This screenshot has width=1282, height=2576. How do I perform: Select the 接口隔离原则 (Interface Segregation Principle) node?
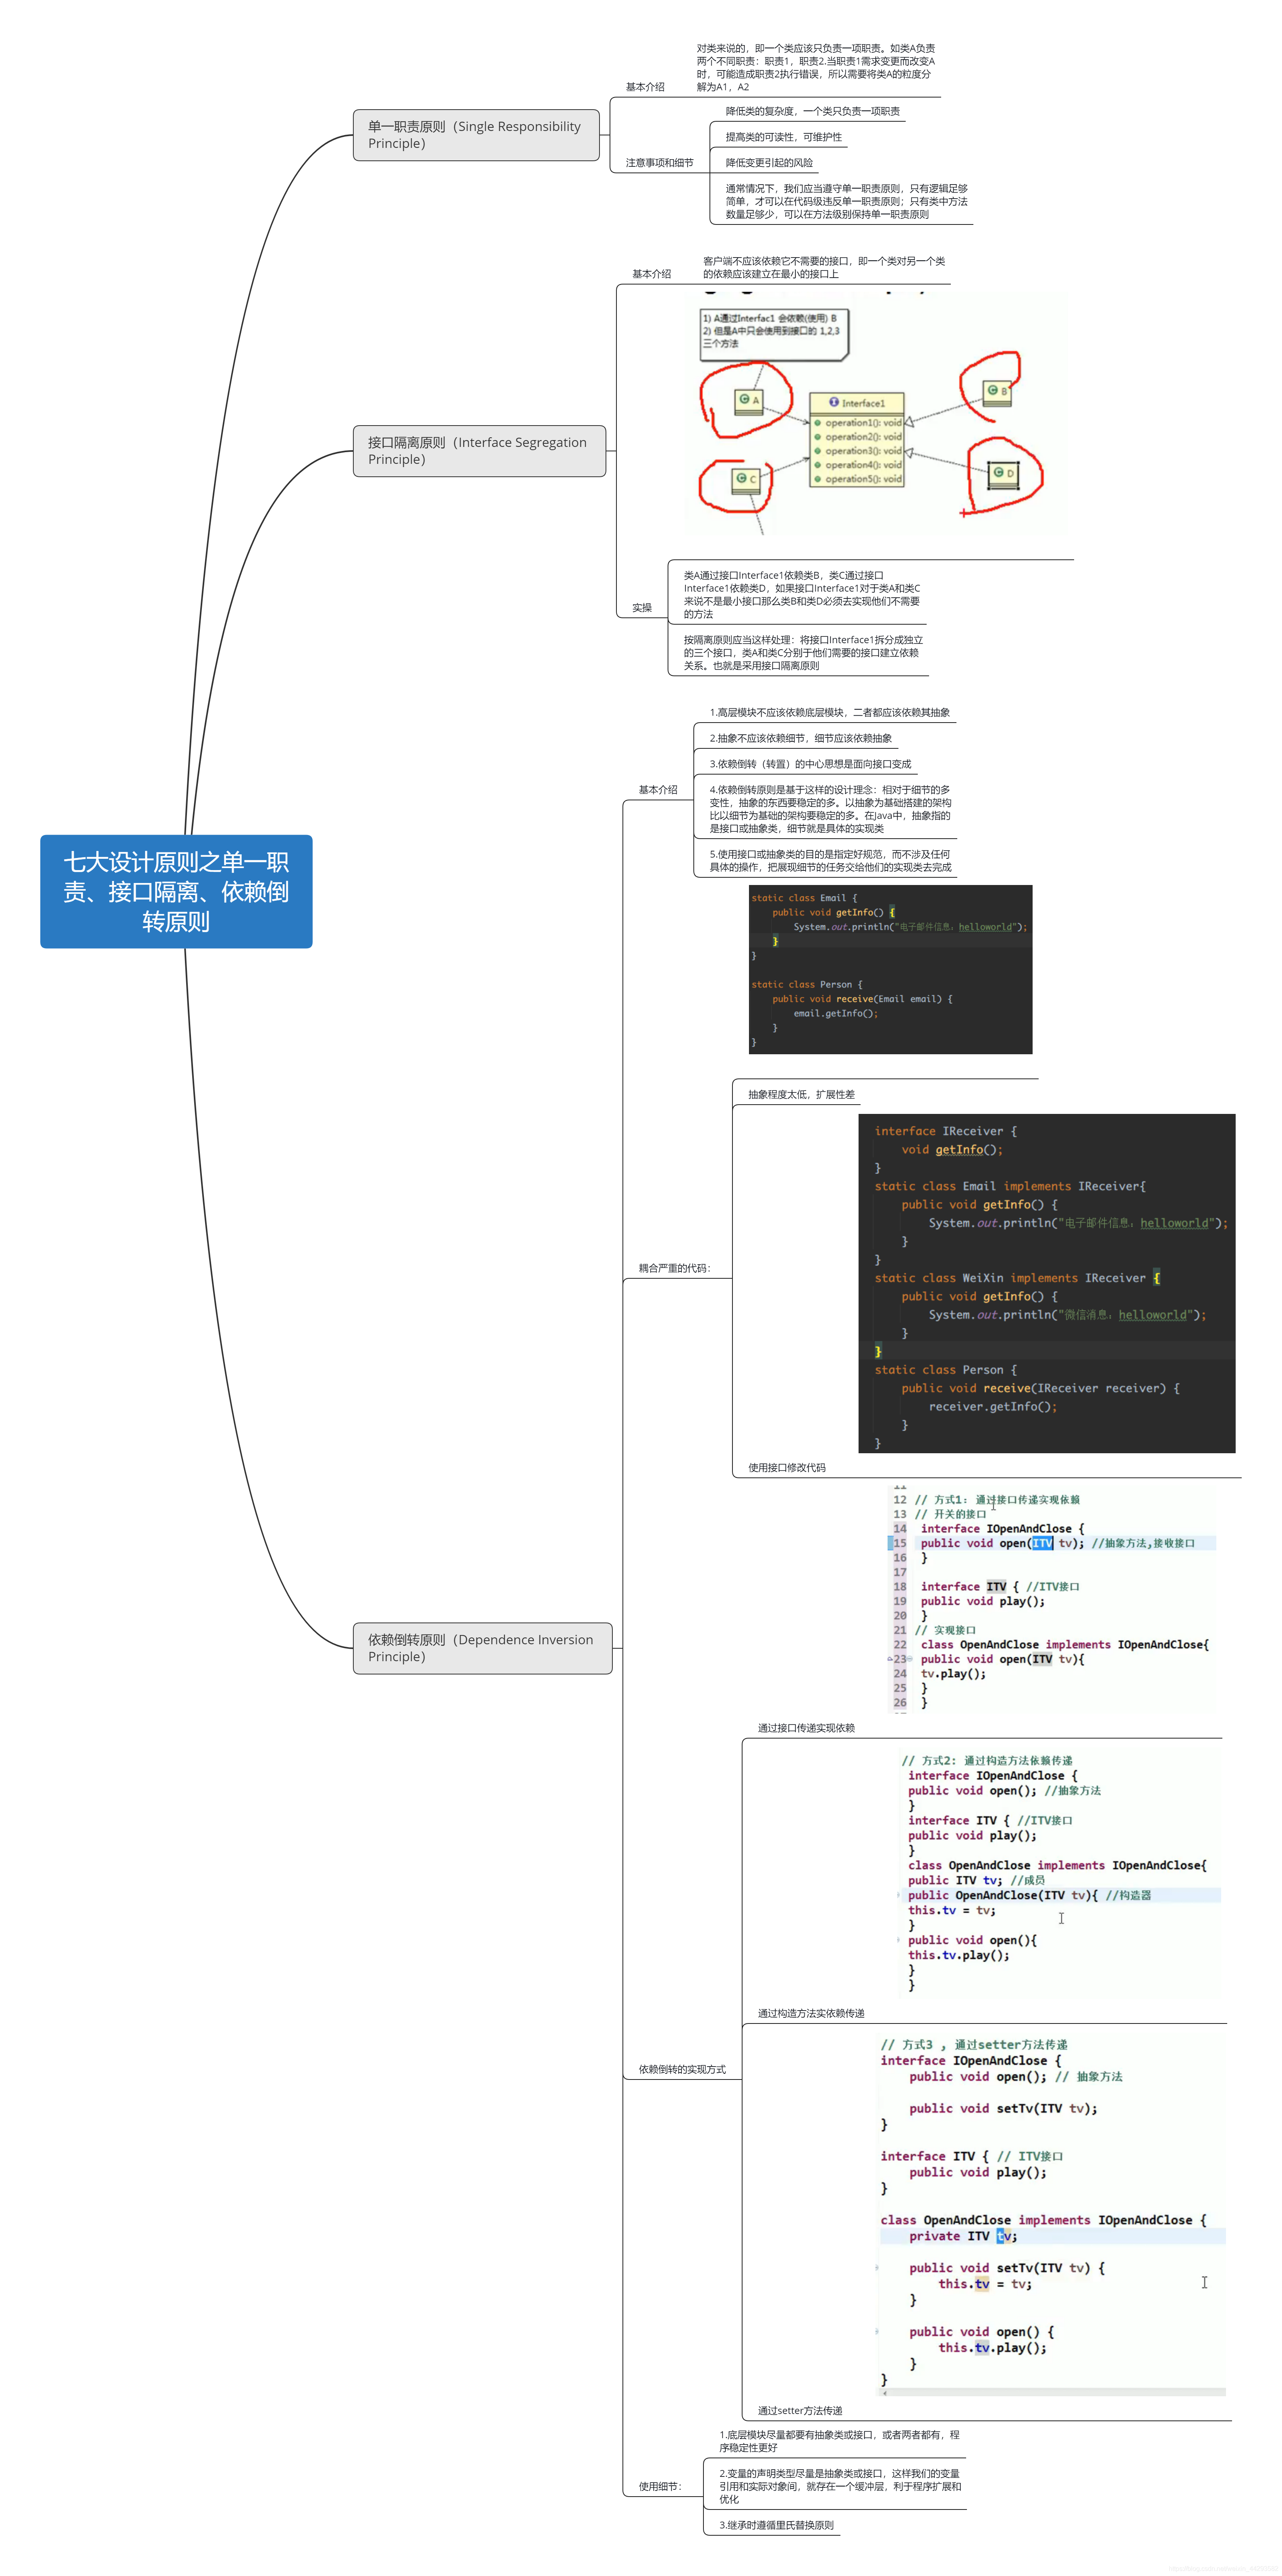(479, 451)
